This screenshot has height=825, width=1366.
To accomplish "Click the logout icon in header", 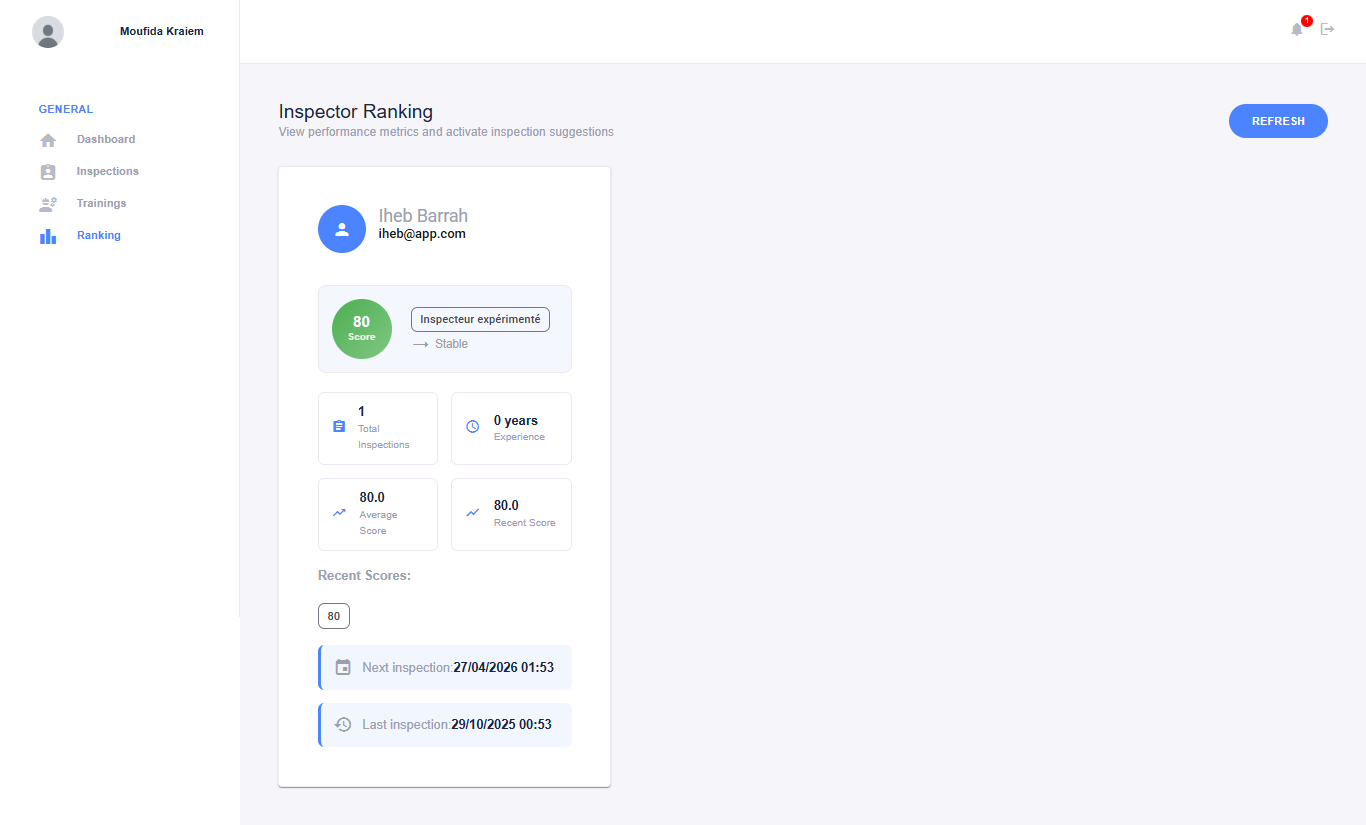I will tap(1328, 29).
